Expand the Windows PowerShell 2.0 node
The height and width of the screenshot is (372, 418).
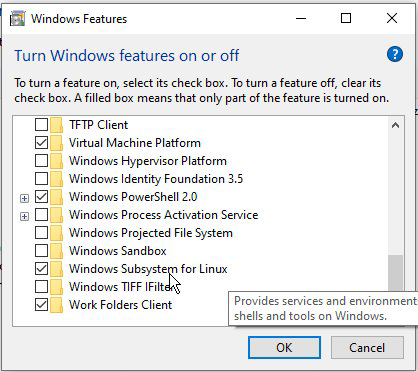pyautogui.click(x=24, y=198)
